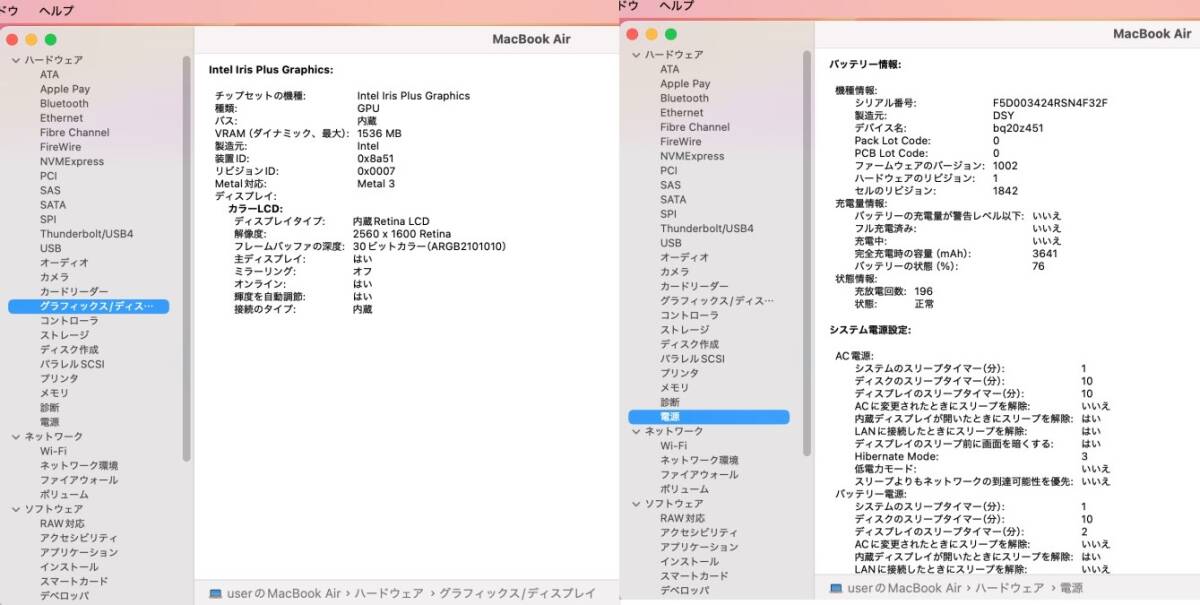Click ハードウェア in the battery window path bar

[x=1010, y=588]
